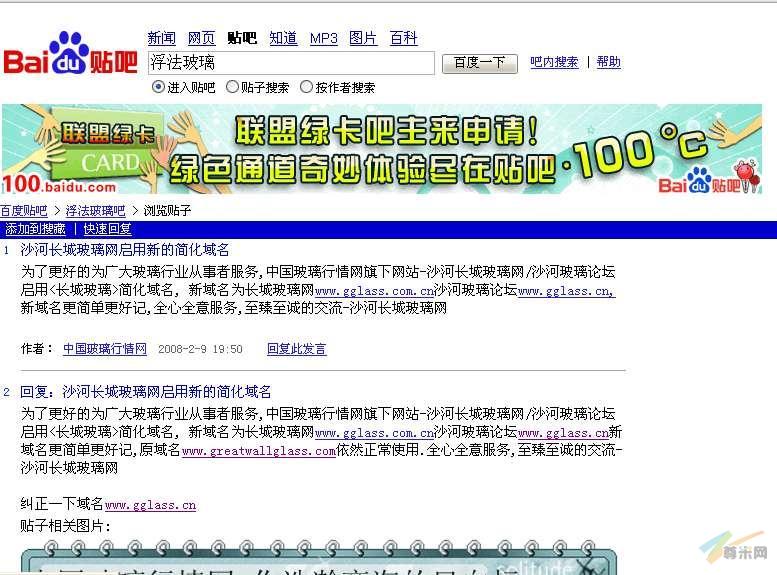The image size is (777, 575).
Task: Open the 网页 tab link
Action: (202, 38)
